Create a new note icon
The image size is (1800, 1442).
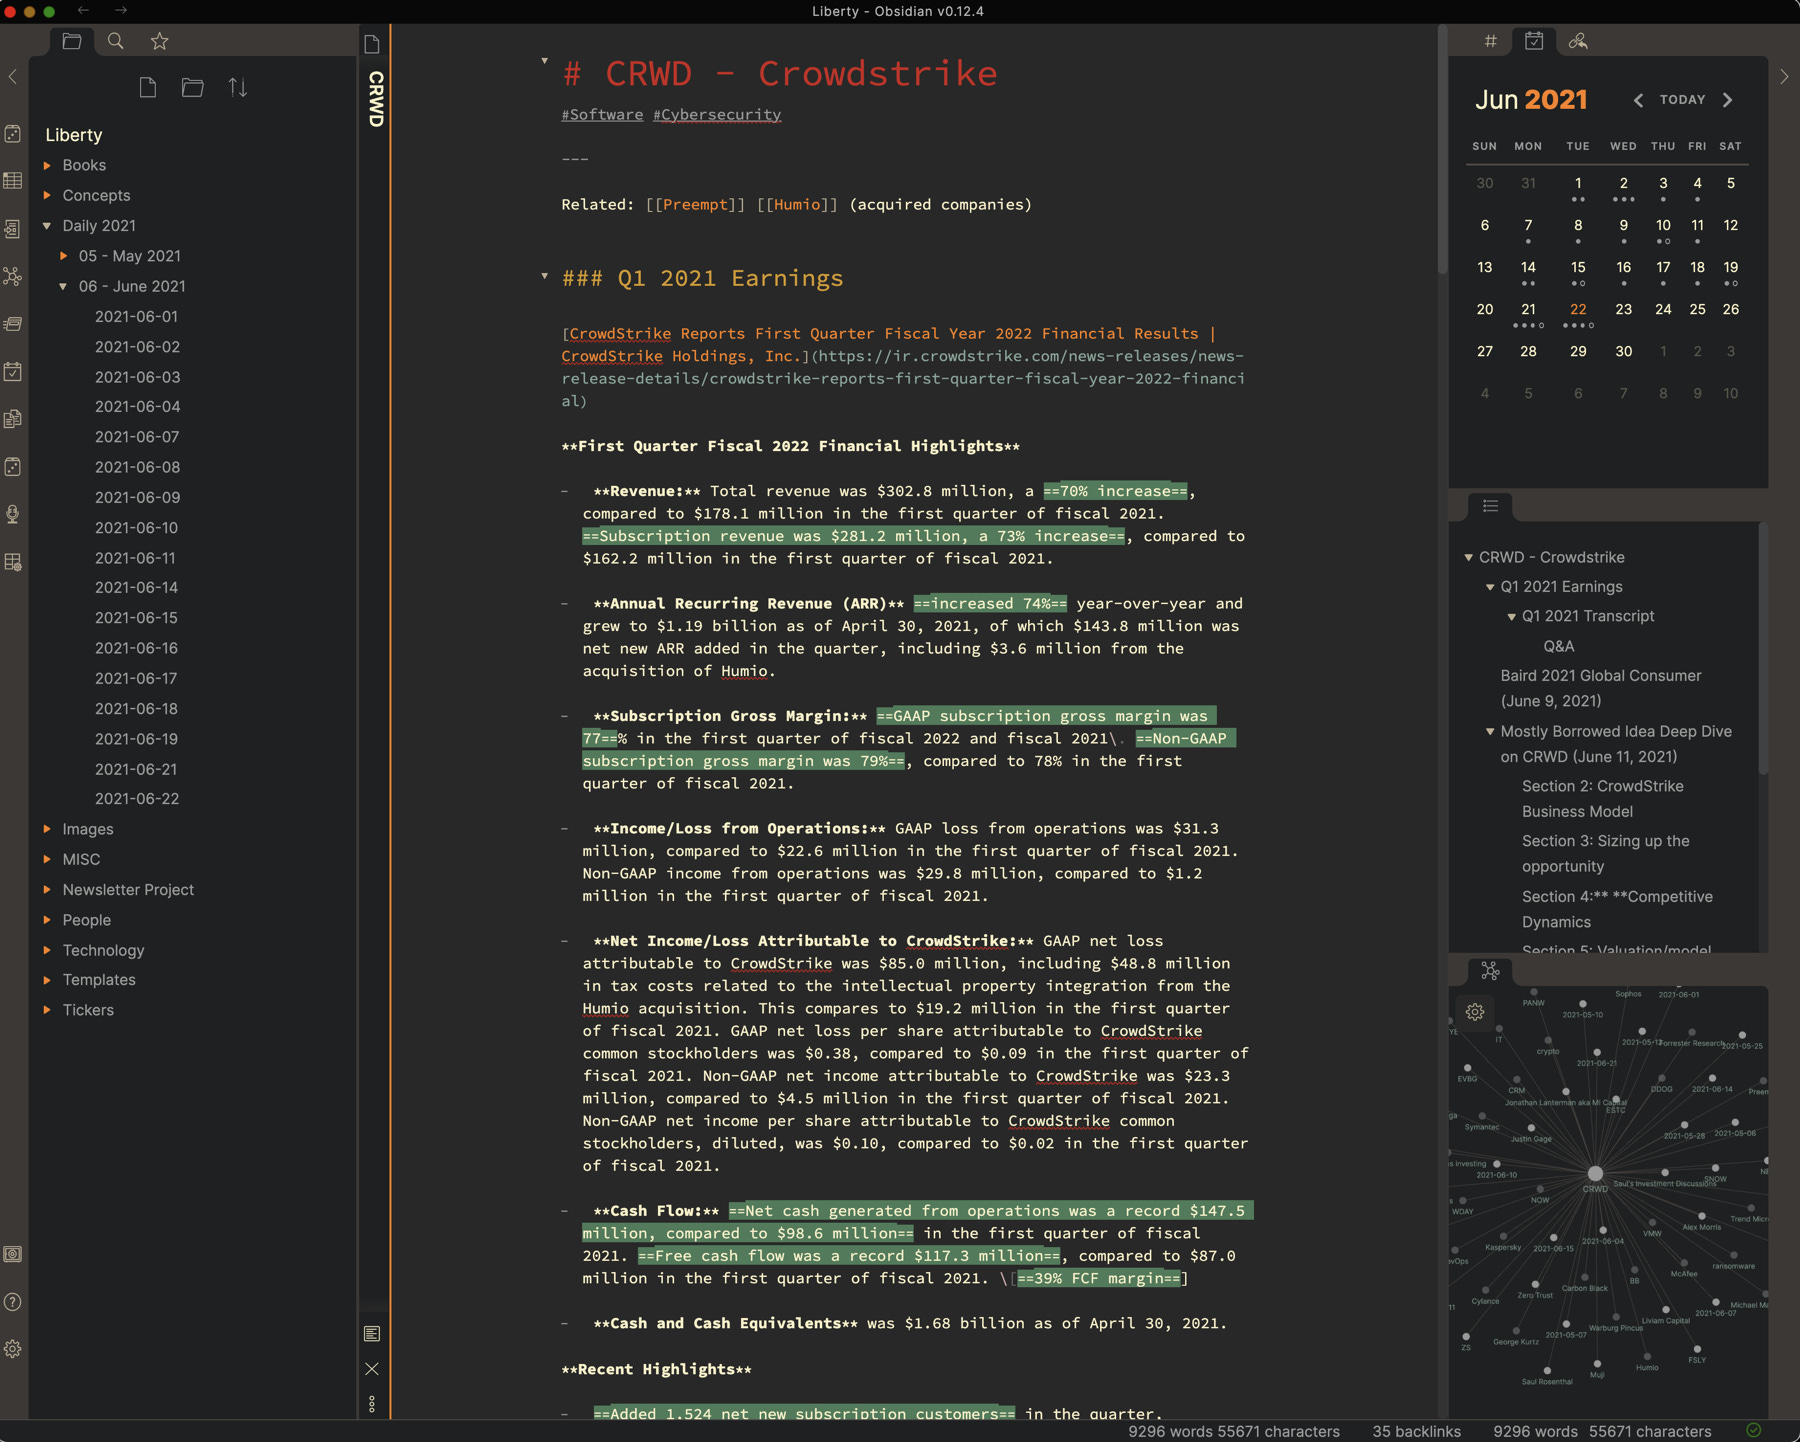click(148, 88)
